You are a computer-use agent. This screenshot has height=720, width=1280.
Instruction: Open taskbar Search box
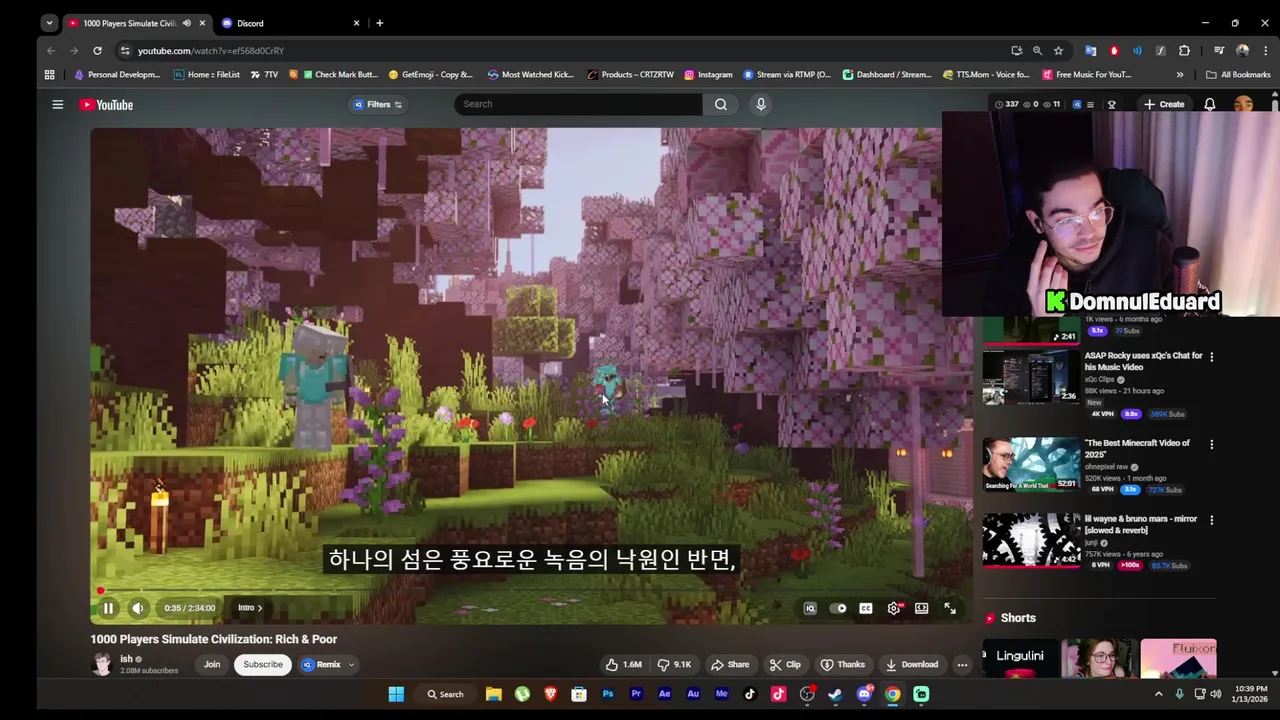[x=445, y=694]
